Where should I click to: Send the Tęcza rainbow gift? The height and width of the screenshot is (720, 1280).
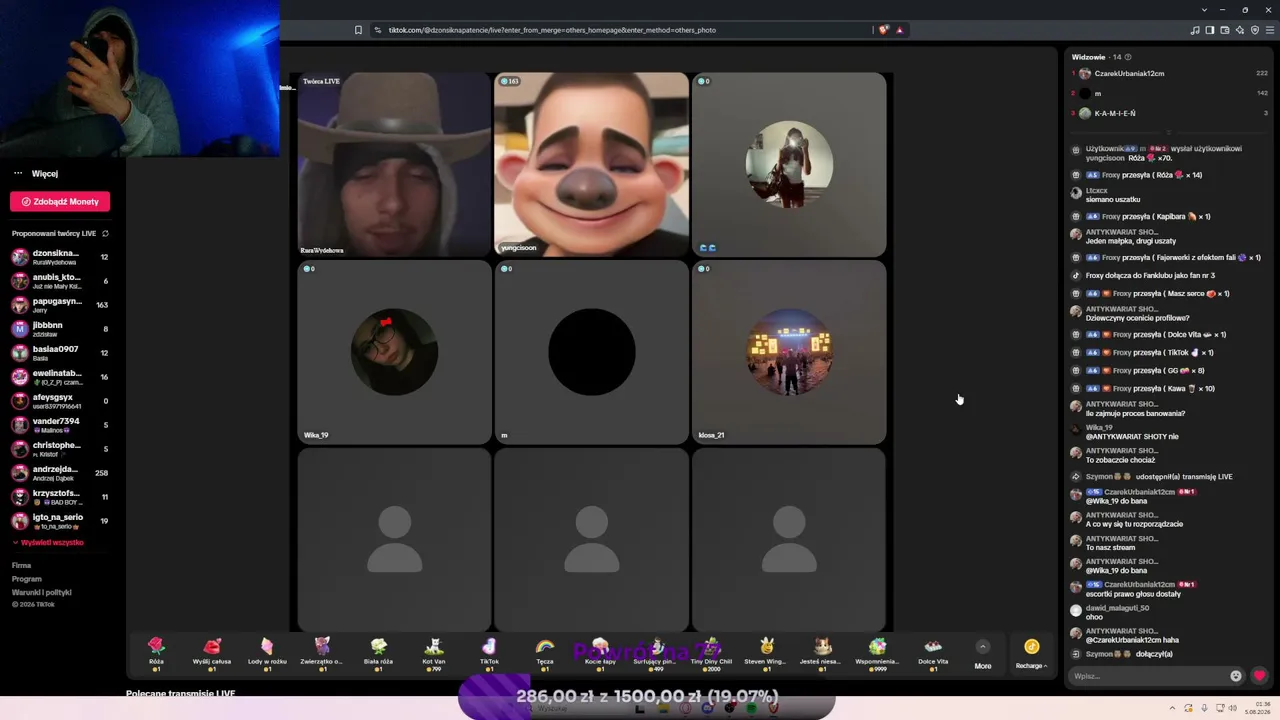pos(545,652)
